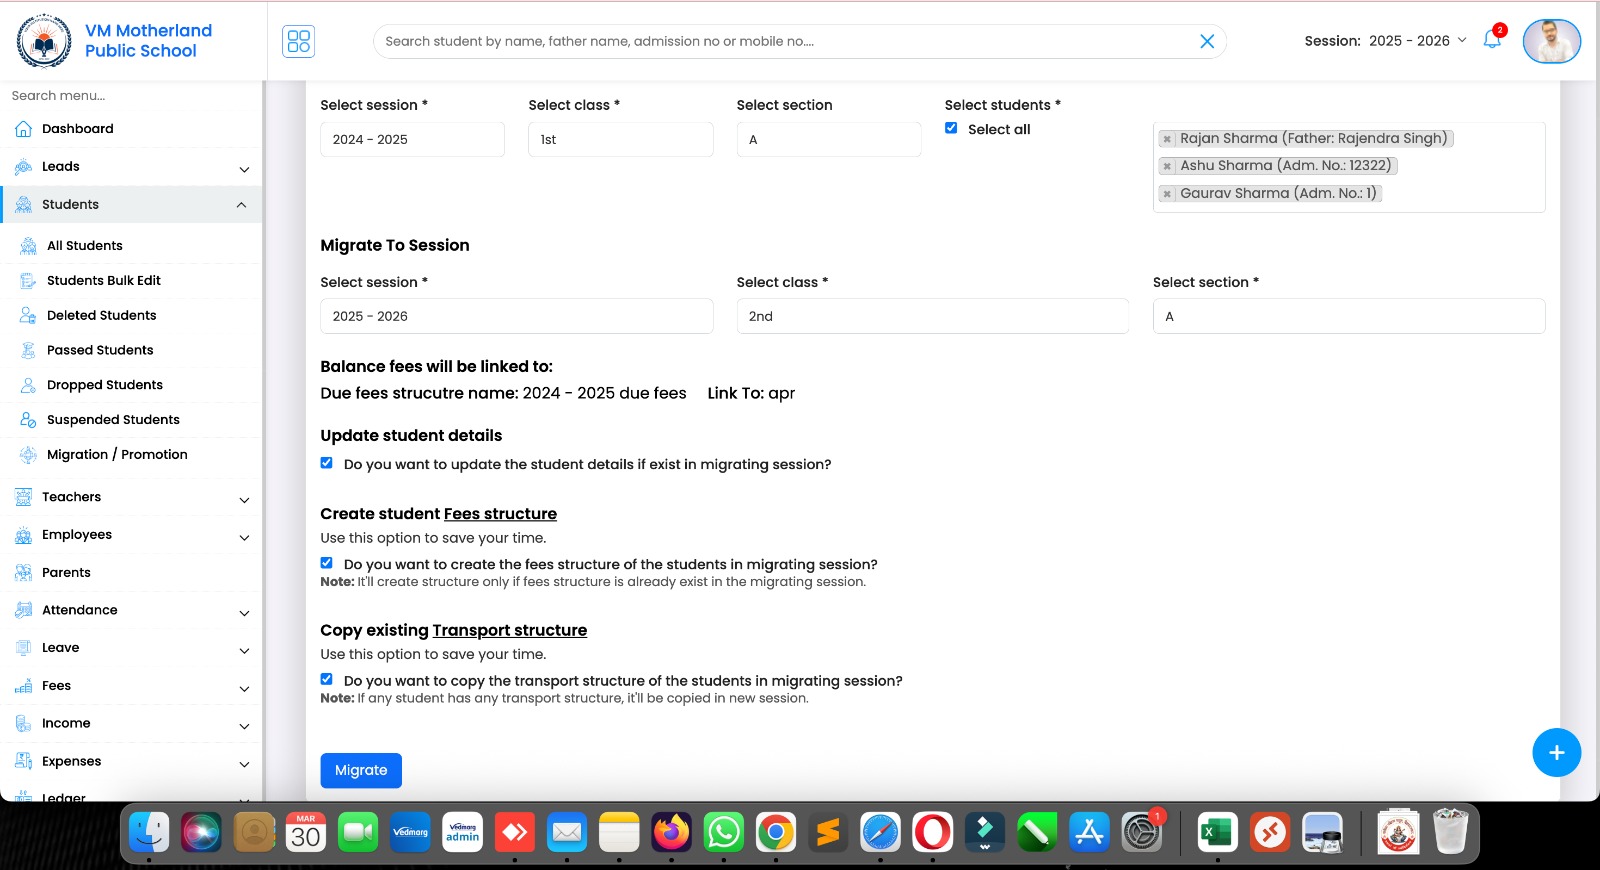This screenshot has height=870, width=1600.
Task: Open Microsoft Excel in the Dock
Action: (1217, 832)
